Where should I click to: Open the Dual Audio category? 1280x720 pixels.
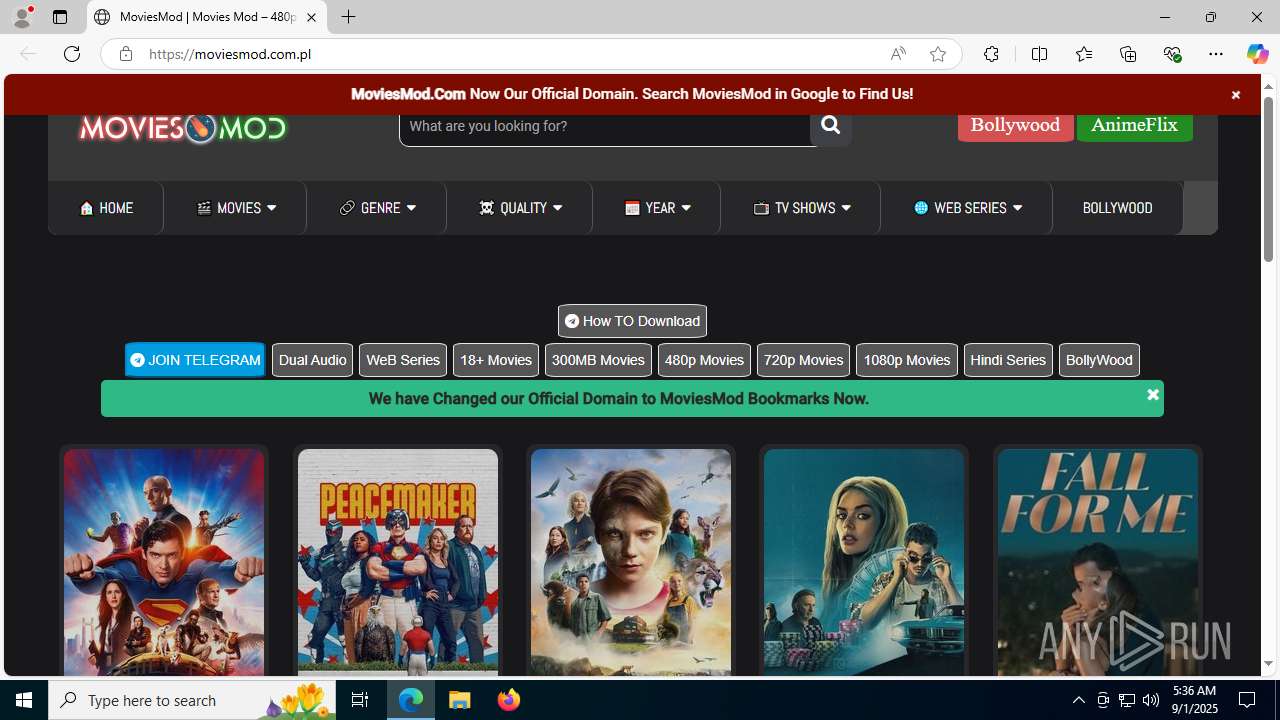312,360
